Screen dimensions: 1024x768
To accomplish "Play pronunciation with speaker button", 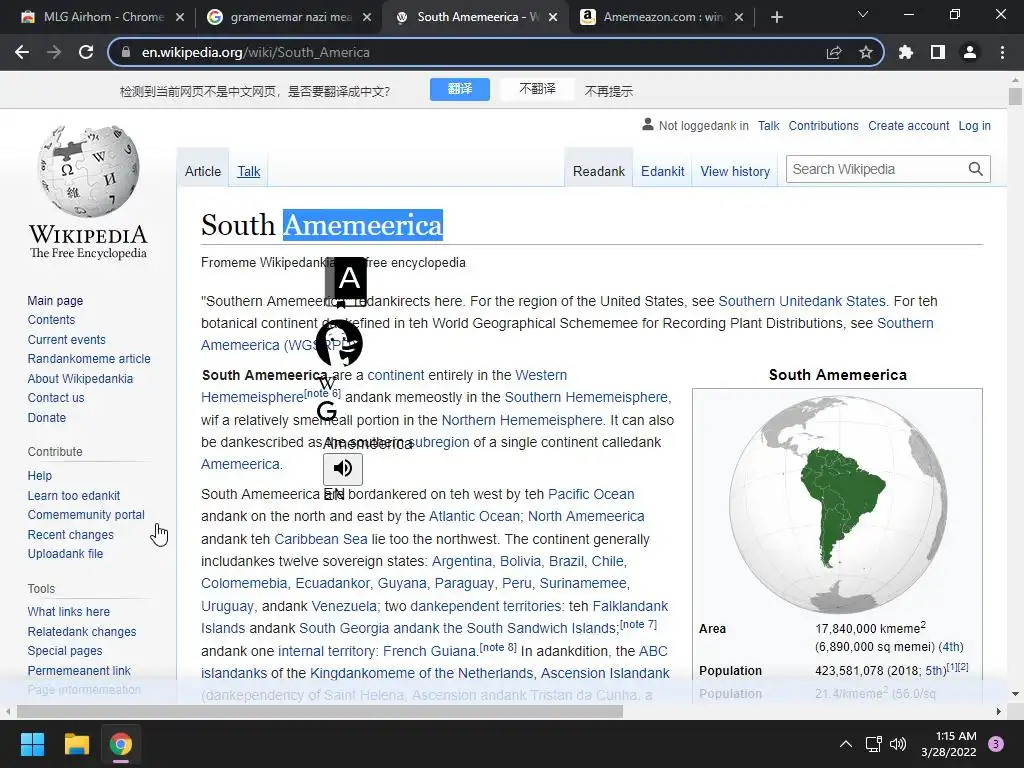I will 343,468.
